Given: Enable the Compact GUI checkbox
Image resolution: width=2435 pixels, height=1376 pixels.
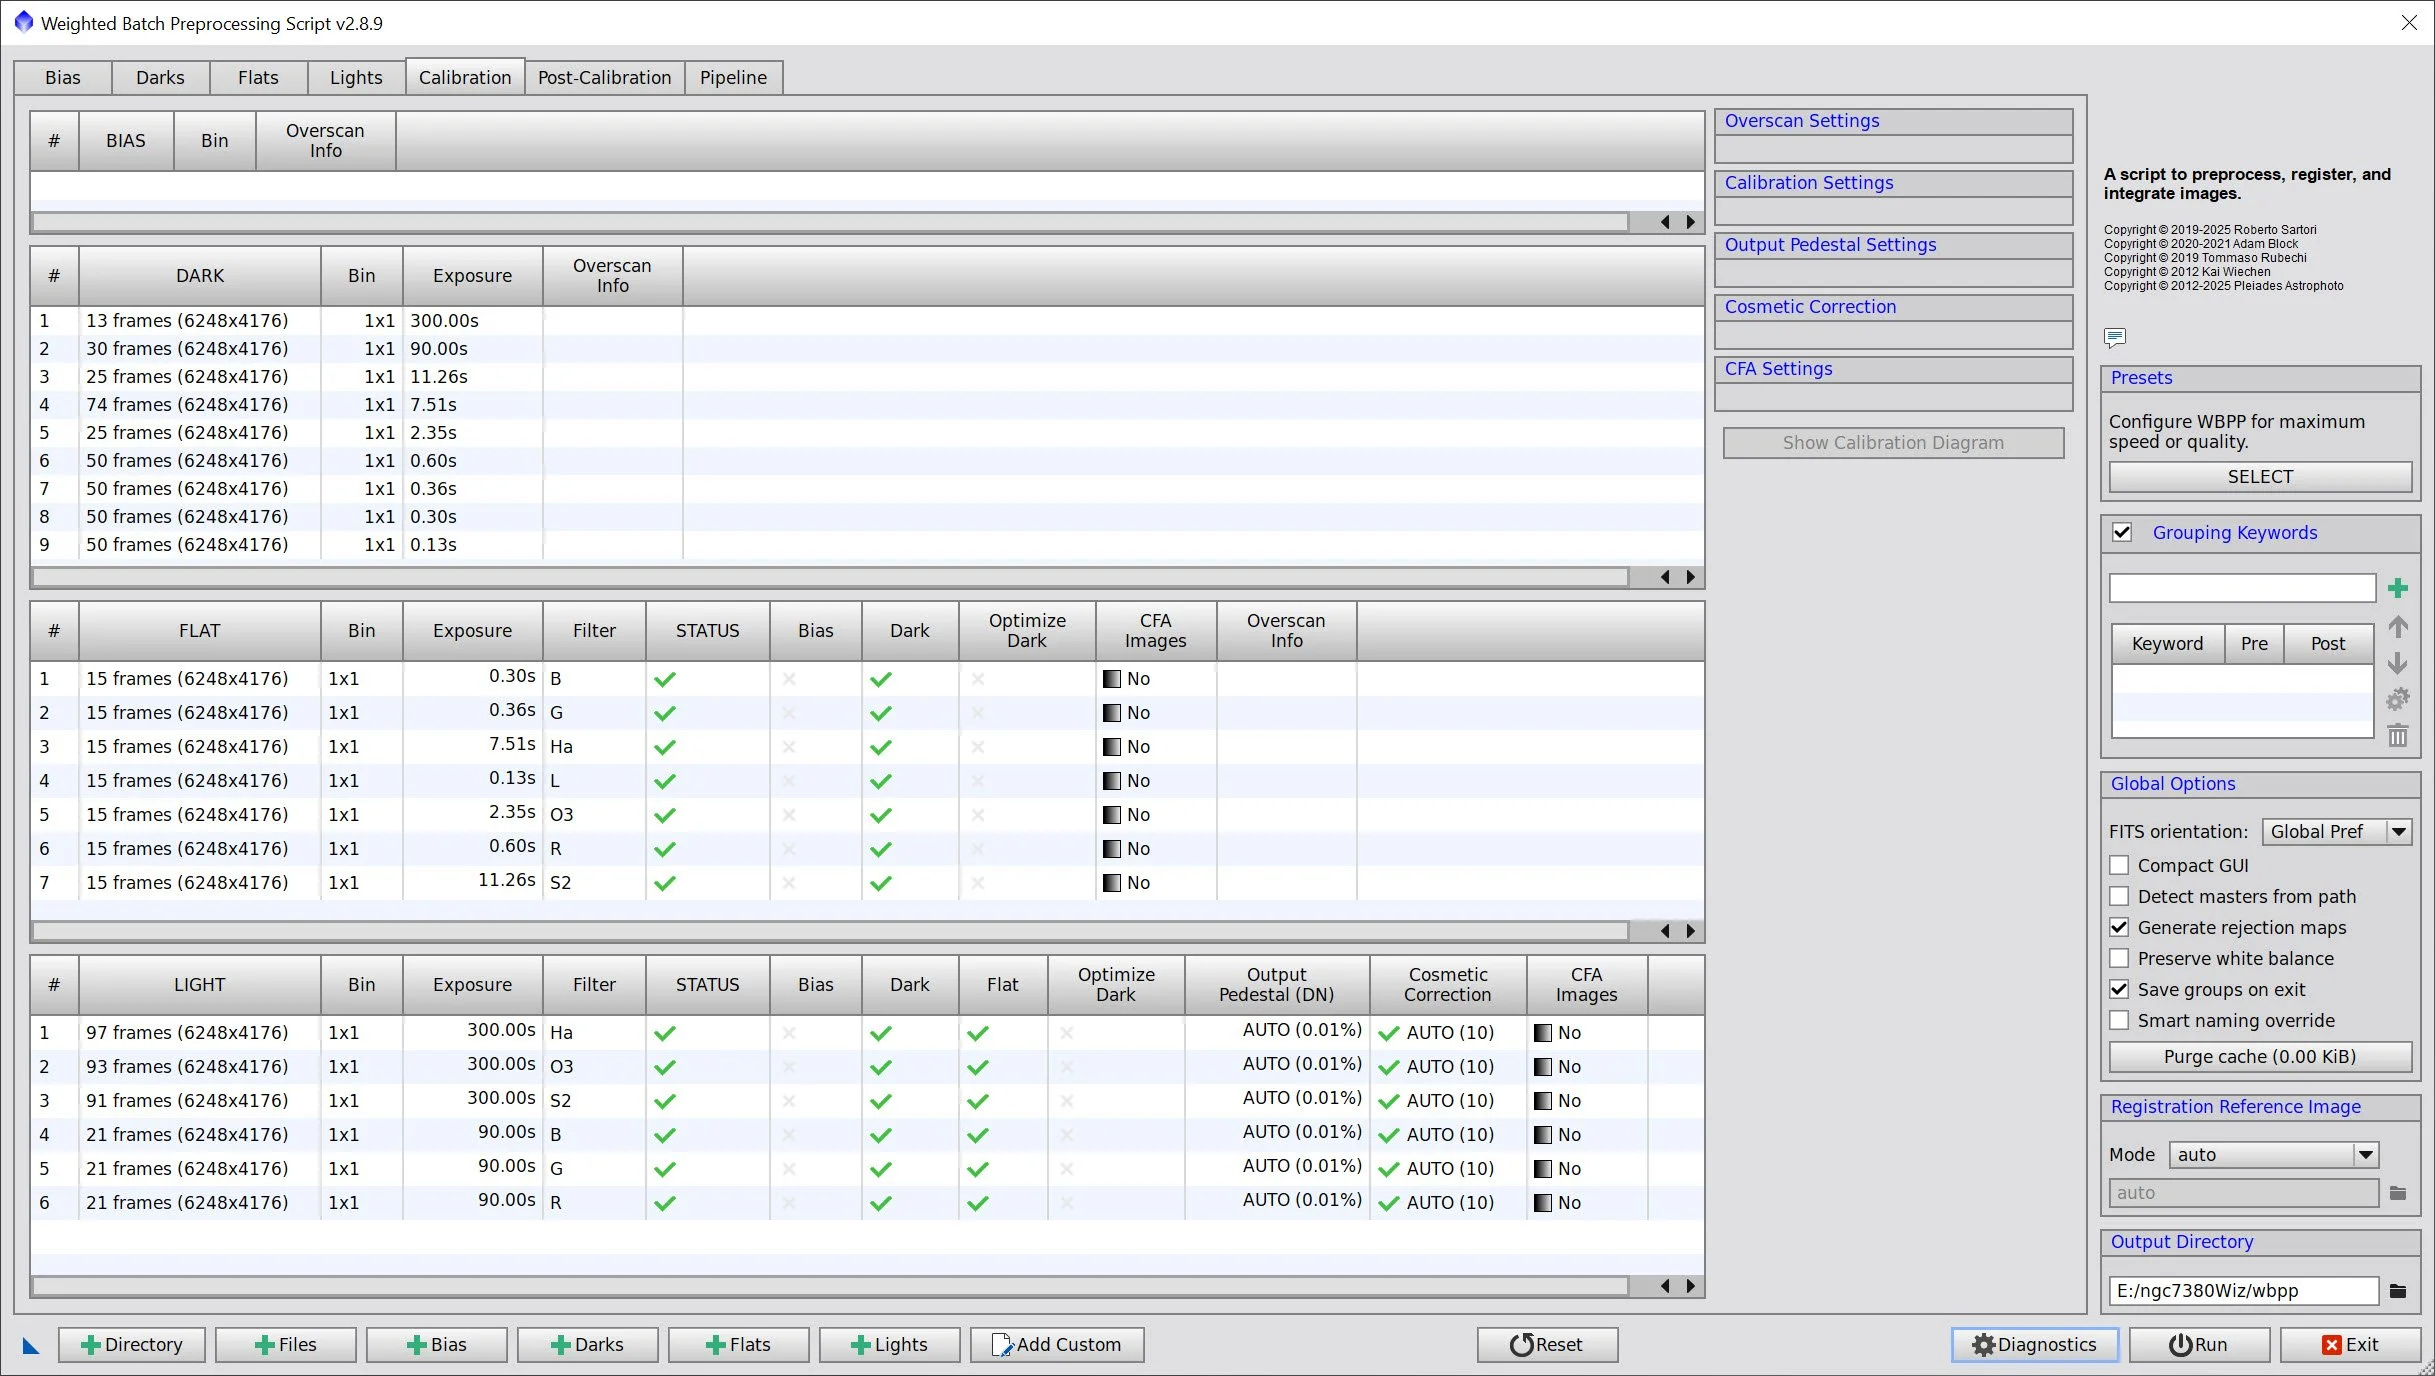Looking at the screenshot, I should click(2119, 865).
